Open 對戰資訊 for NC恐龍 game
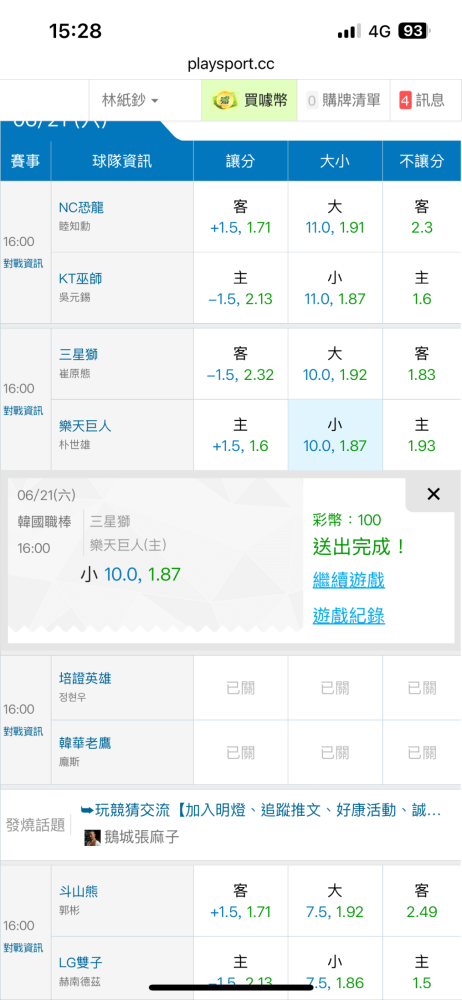Viewport: 462px width, 1000px height. [x=24, y=263]
